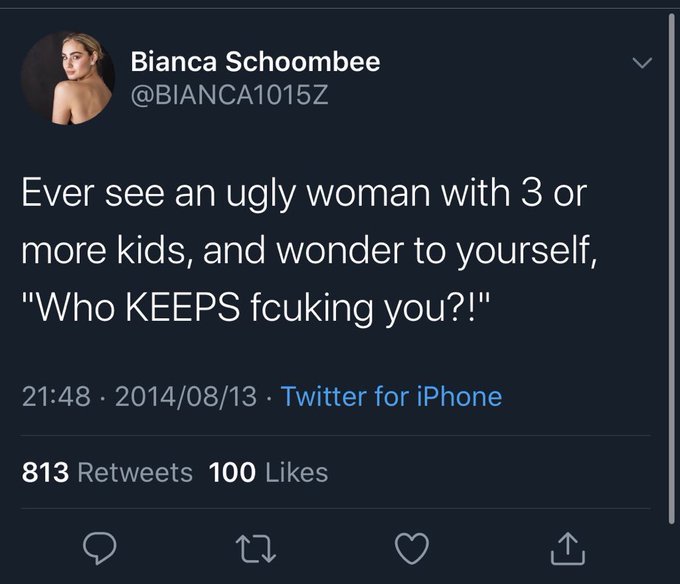Click the bold number 813 in the stats

pos(45,471)
